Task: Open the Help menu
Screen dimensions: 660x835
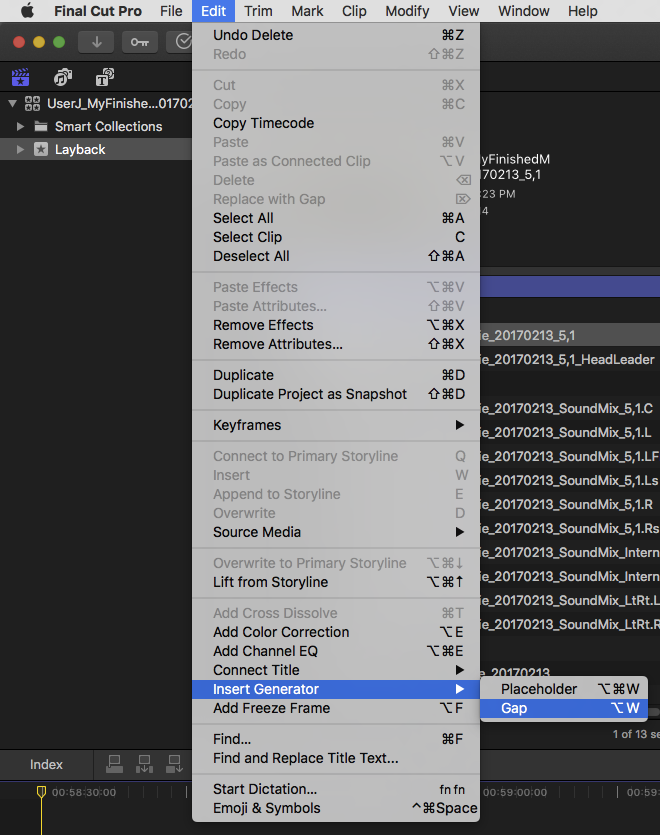Action: pyautogui.click(x=583, y=11)
